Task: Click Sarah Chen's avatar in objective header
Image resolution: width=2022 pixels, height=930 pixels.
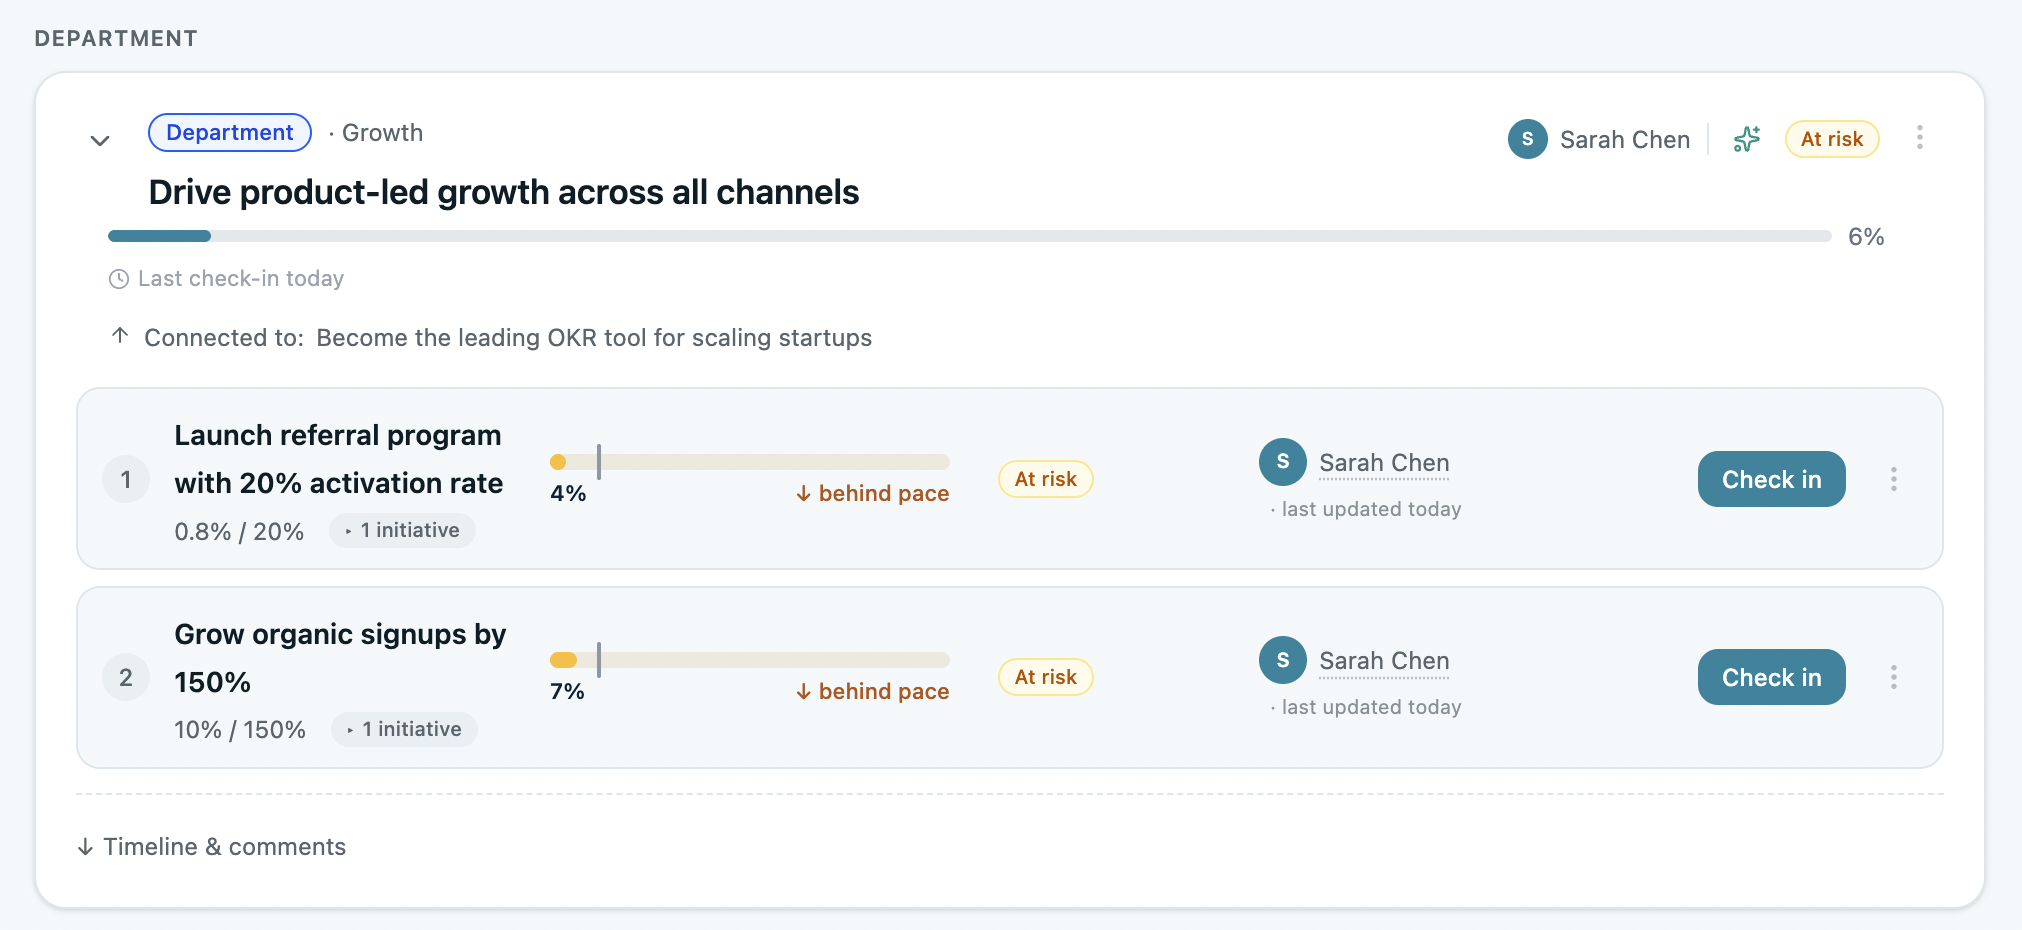Action: pos(1527,139)
